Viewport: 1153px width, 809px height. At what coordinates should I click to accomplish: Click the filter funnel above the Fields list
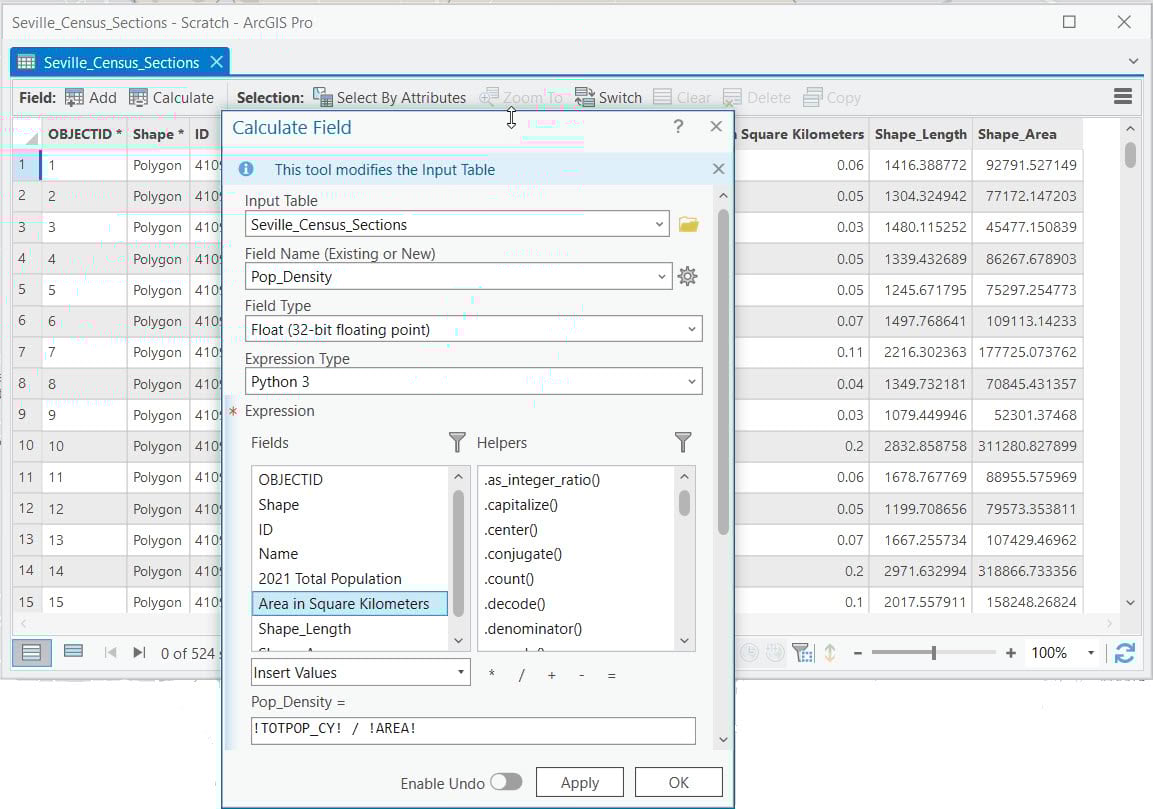tap(457, 442)
